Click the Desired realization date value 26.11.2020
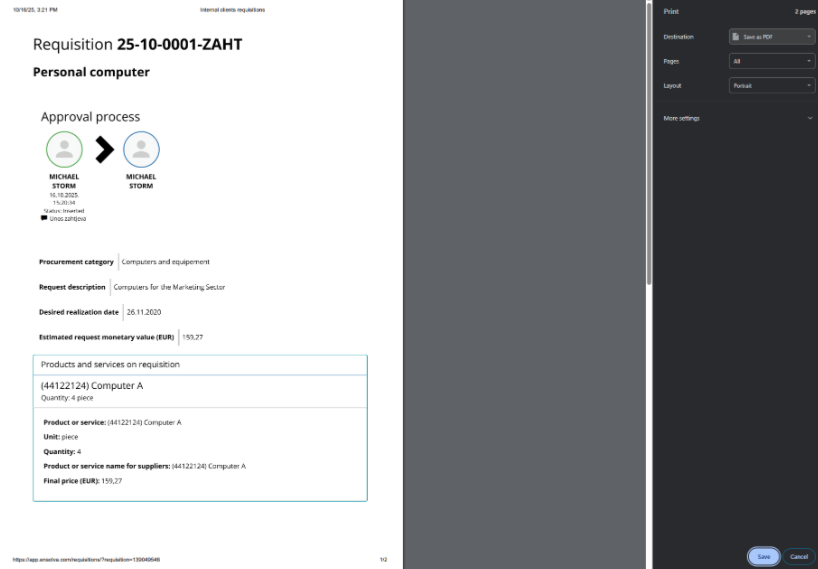The image size is (818, 569). coord(144,312)
